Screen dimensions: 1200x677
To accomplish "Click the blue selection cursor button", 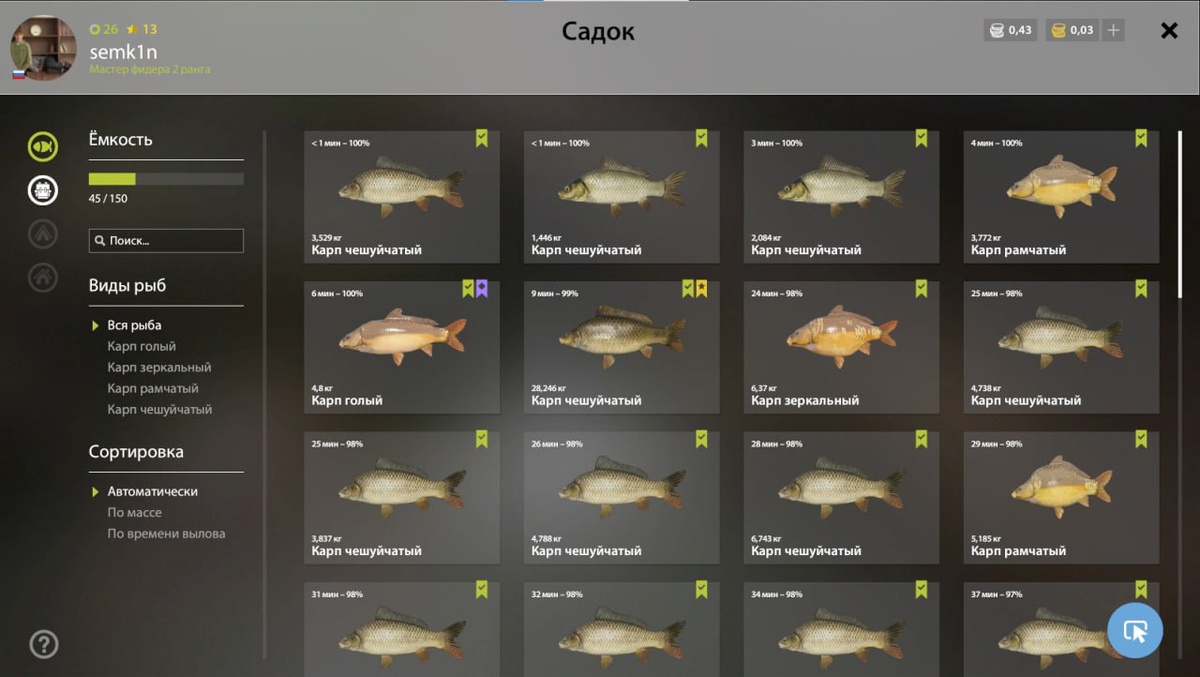I will [1135, 630].
